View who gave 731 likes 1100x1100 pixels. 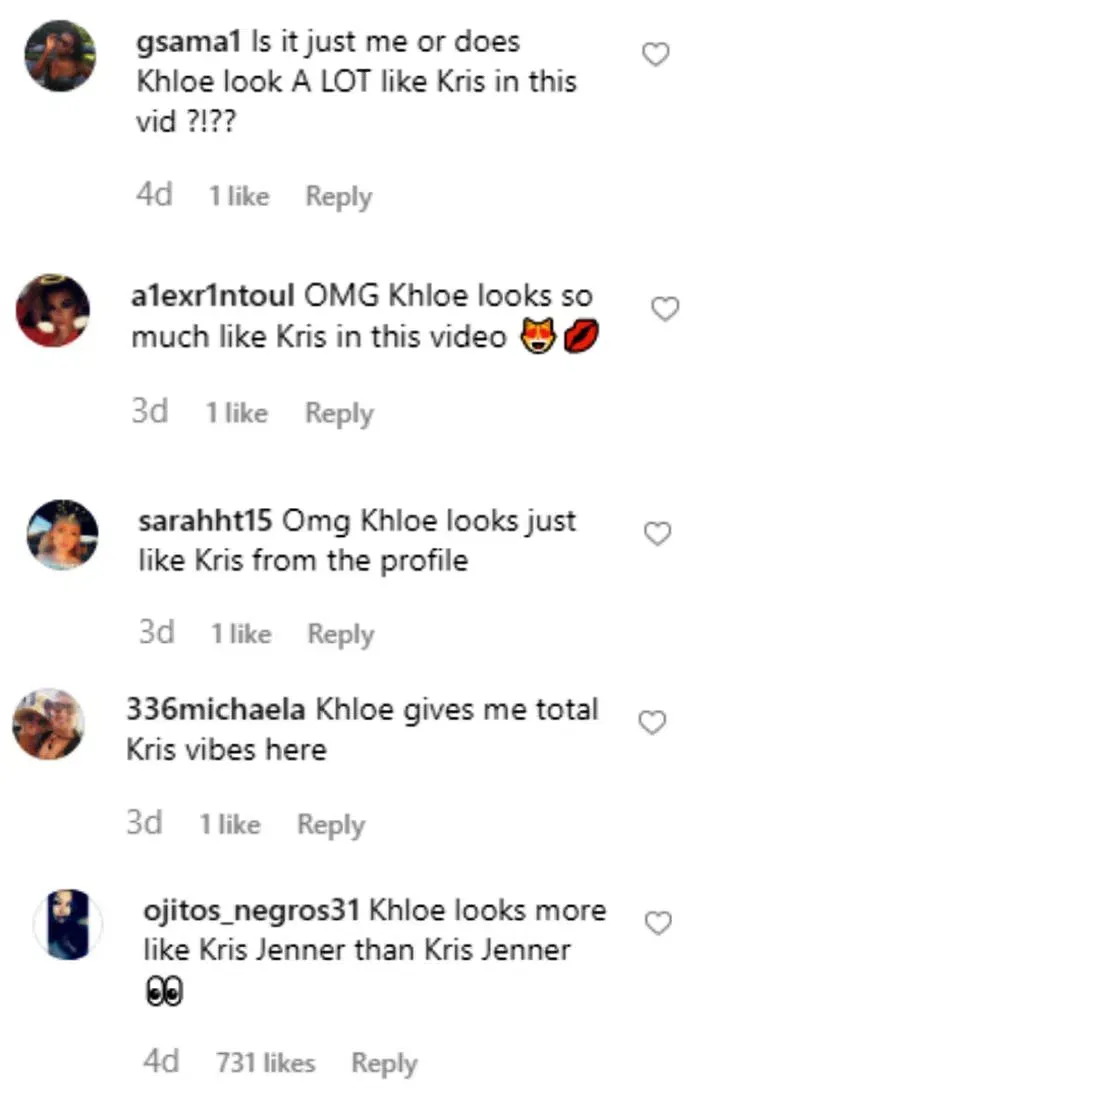(265, 1063)
